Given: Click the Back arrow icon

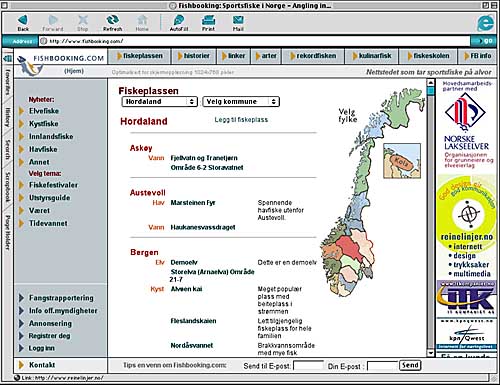Looking at the screenshot, I should [23, 20].
